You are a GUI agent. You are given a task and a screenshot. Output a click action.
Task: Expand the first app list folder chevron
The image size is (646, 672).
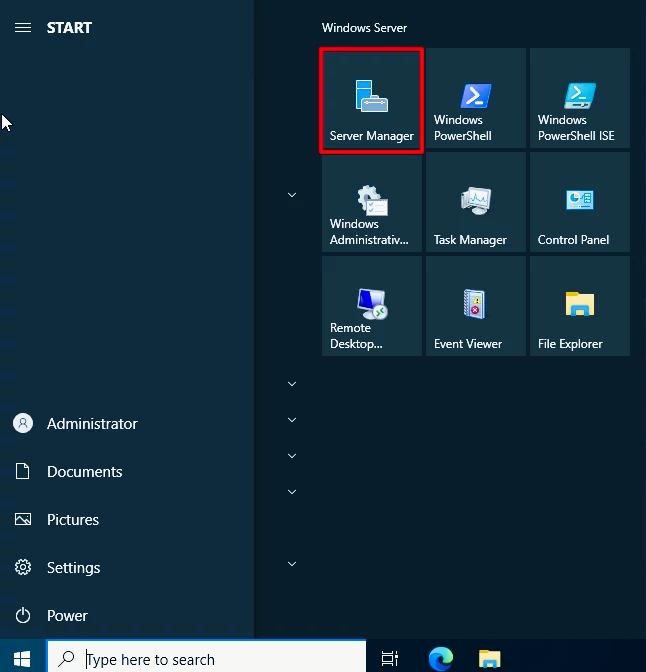click(292, 195)
